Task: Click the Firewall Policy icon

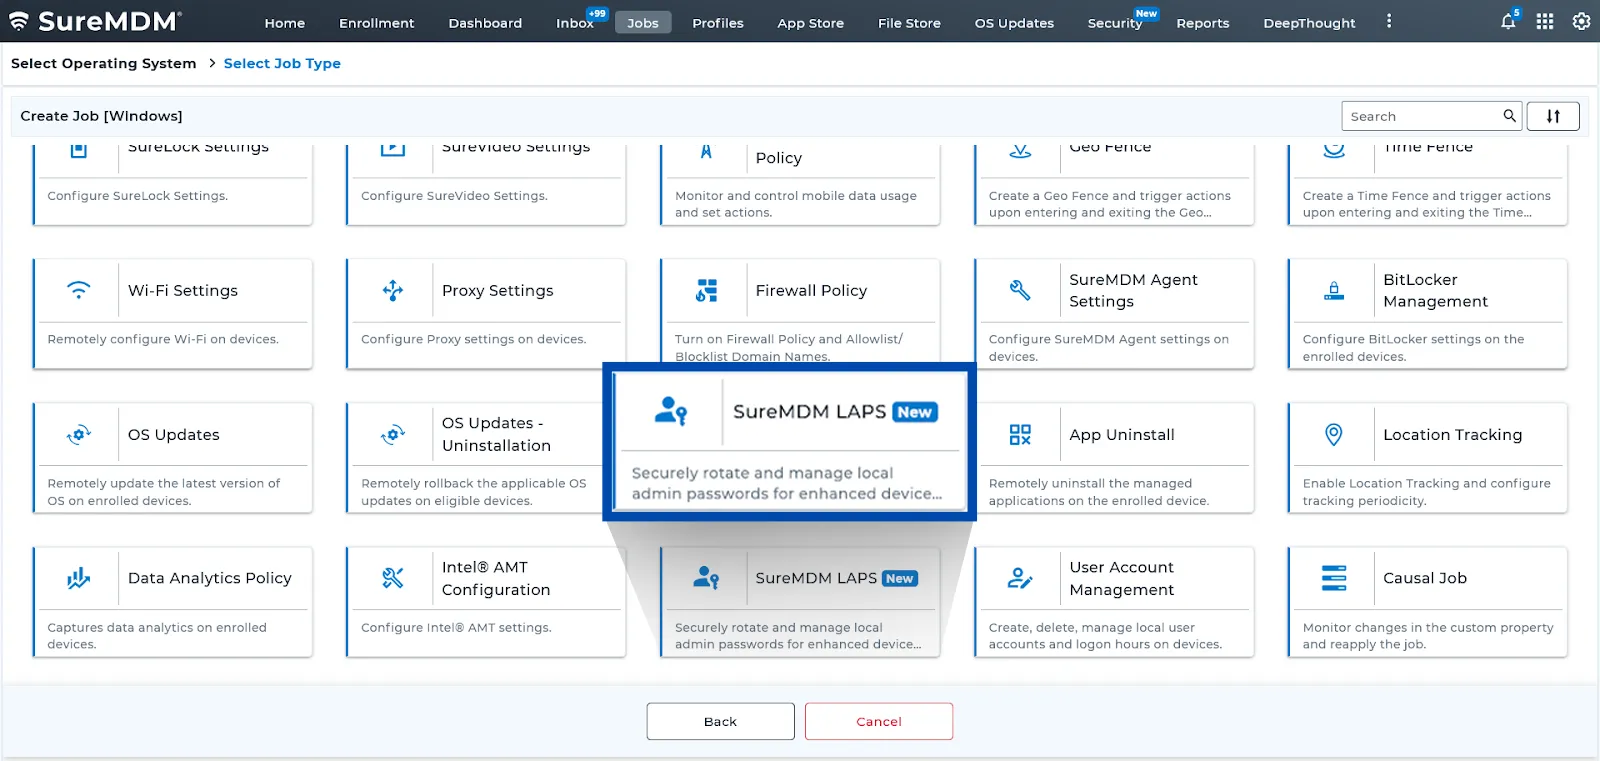Action: click(706, 290)
